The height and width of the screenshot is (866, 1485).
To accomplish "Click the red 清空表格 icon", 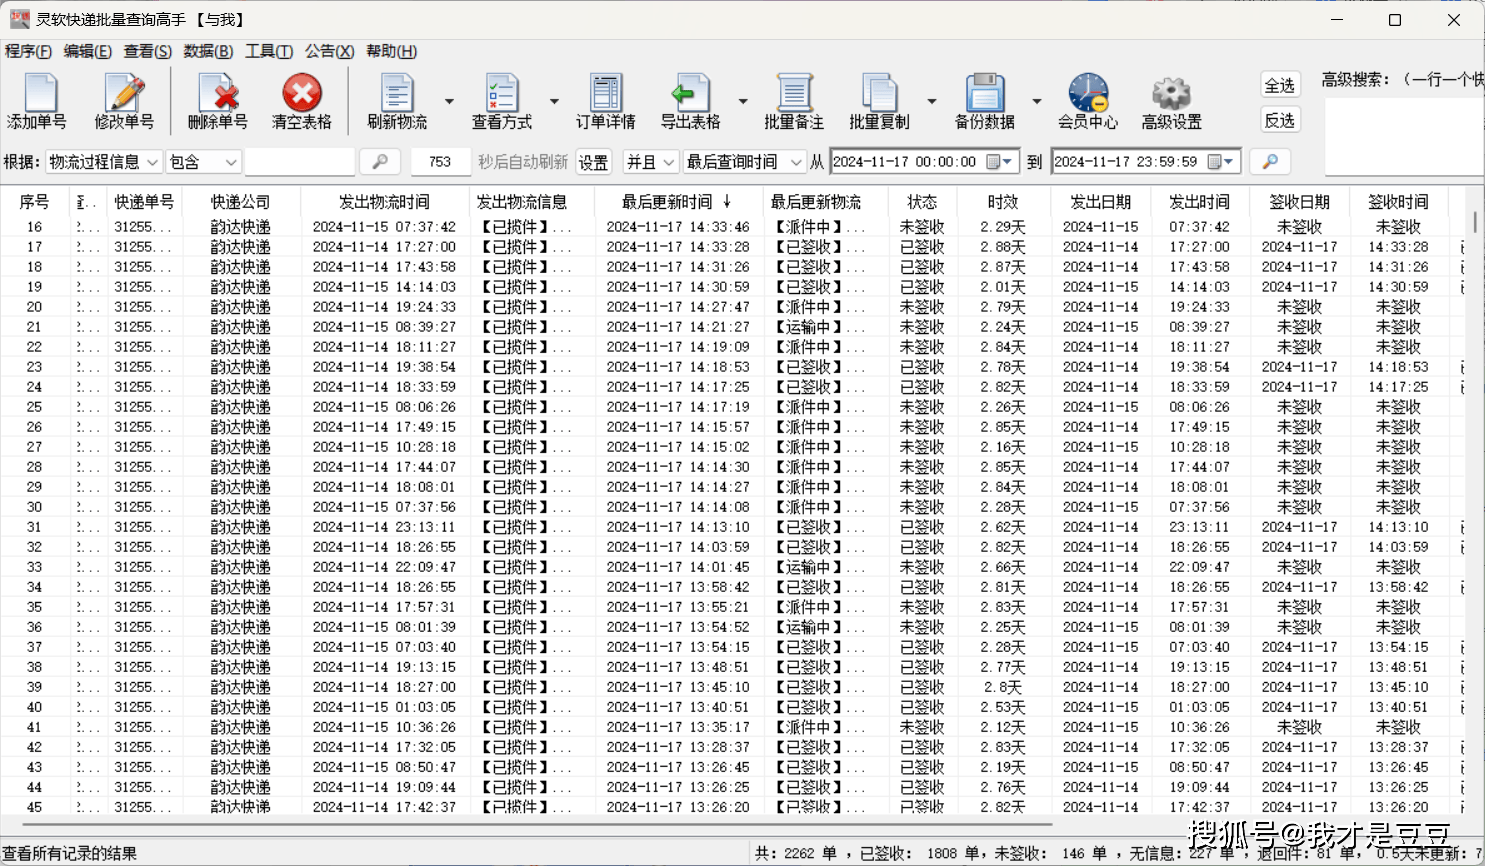I will (301, 94).
